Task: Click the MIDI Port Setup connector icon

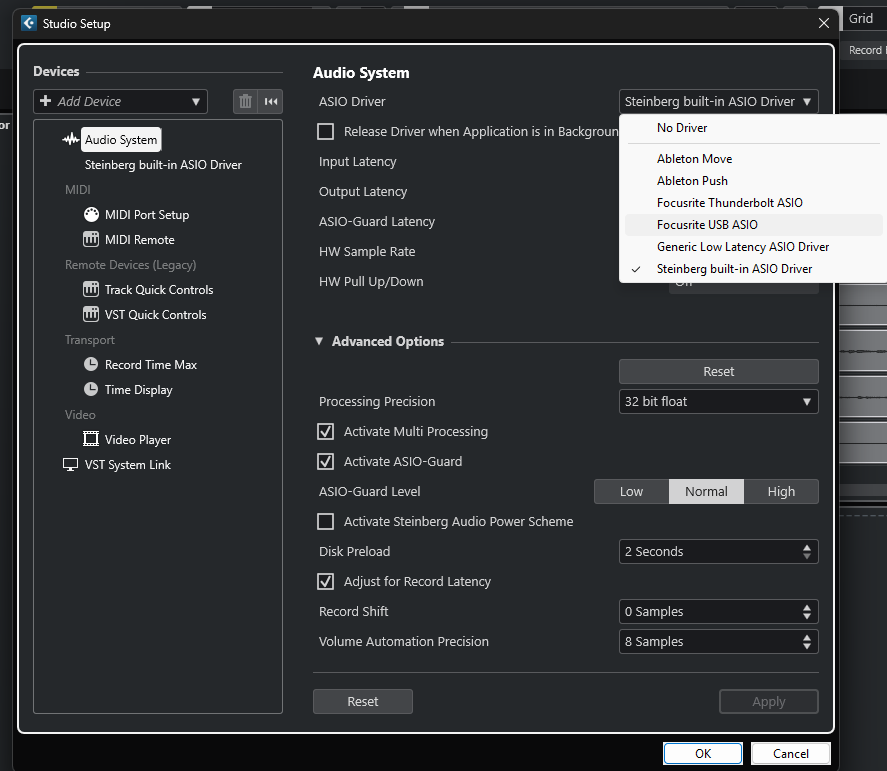Action: (91, 214)
